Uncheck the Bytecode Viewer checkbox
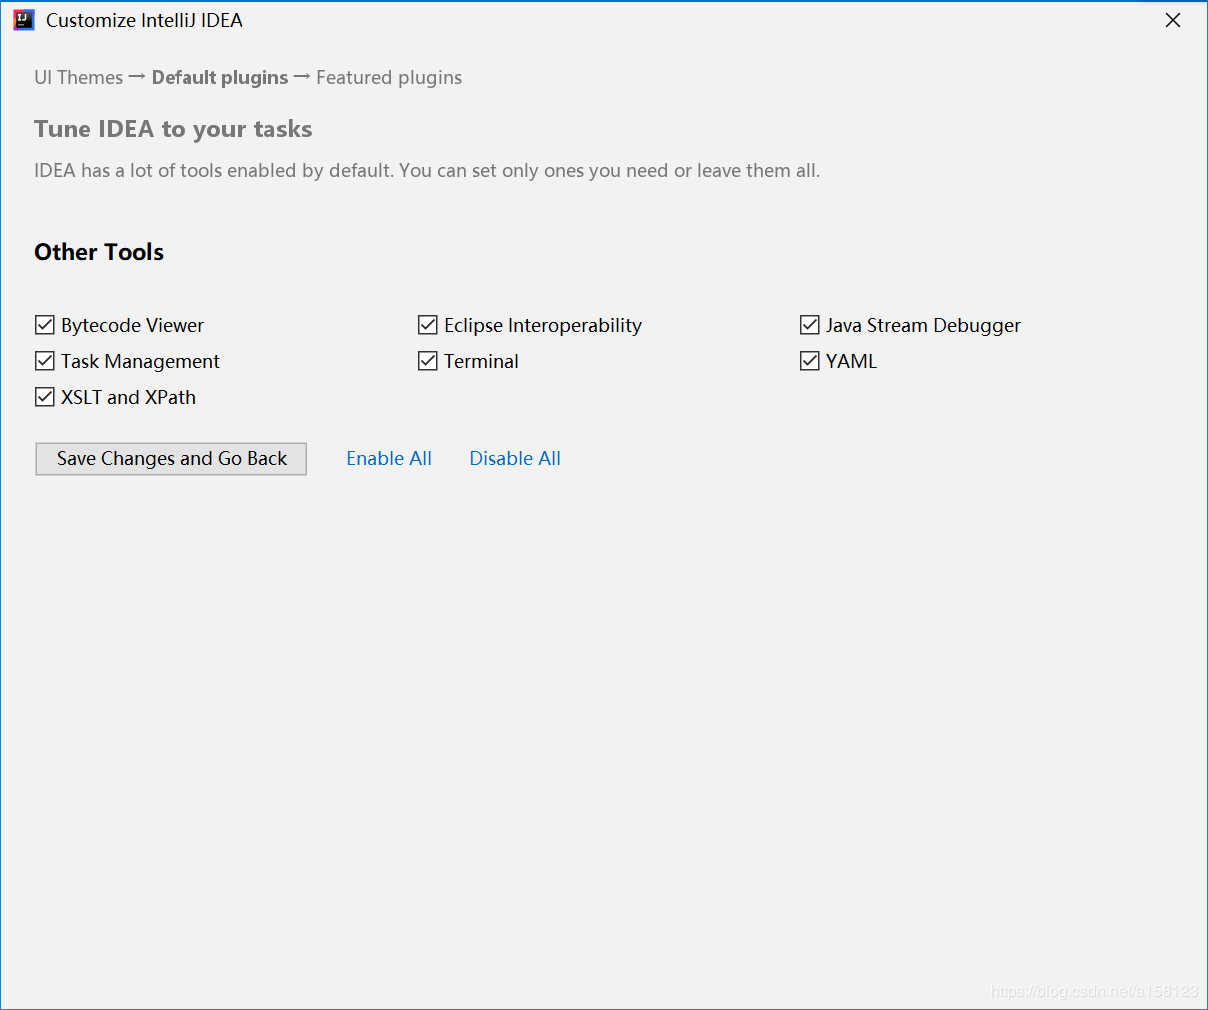The height and width of the screenshot is (1010, 1208). [x=45, y=325]
